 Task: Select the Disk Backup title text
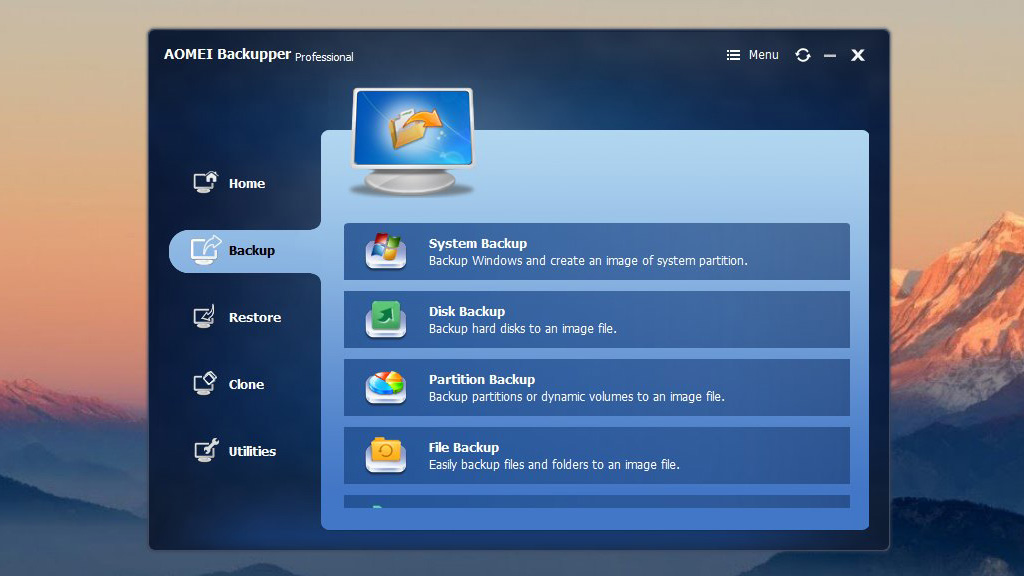pyautogui.click(x=466, y=311)
